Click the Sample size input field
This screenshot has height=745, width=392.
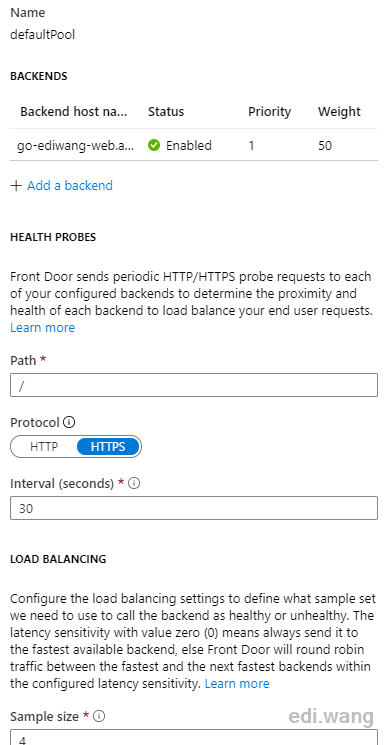coord(194,737)
